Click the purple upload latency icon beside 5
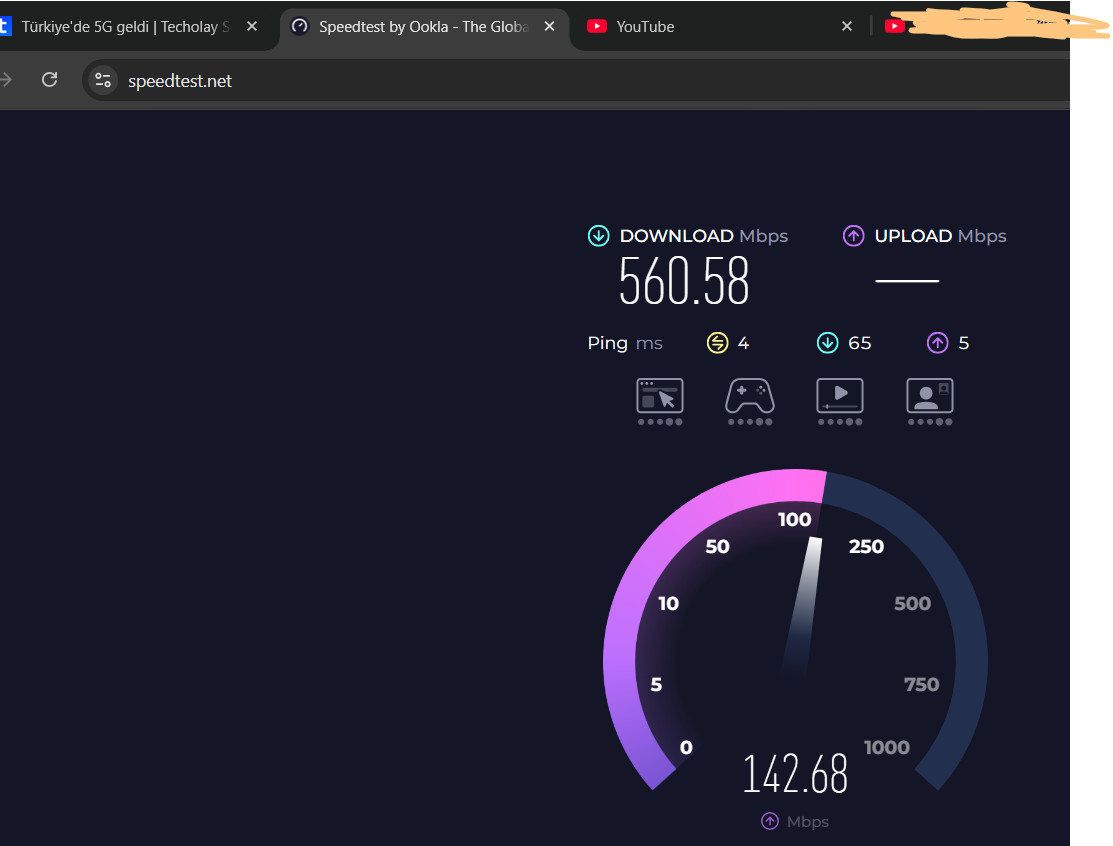Image resolution: width=1113 pixels, height=846 pixels. (x=938, y=343)
